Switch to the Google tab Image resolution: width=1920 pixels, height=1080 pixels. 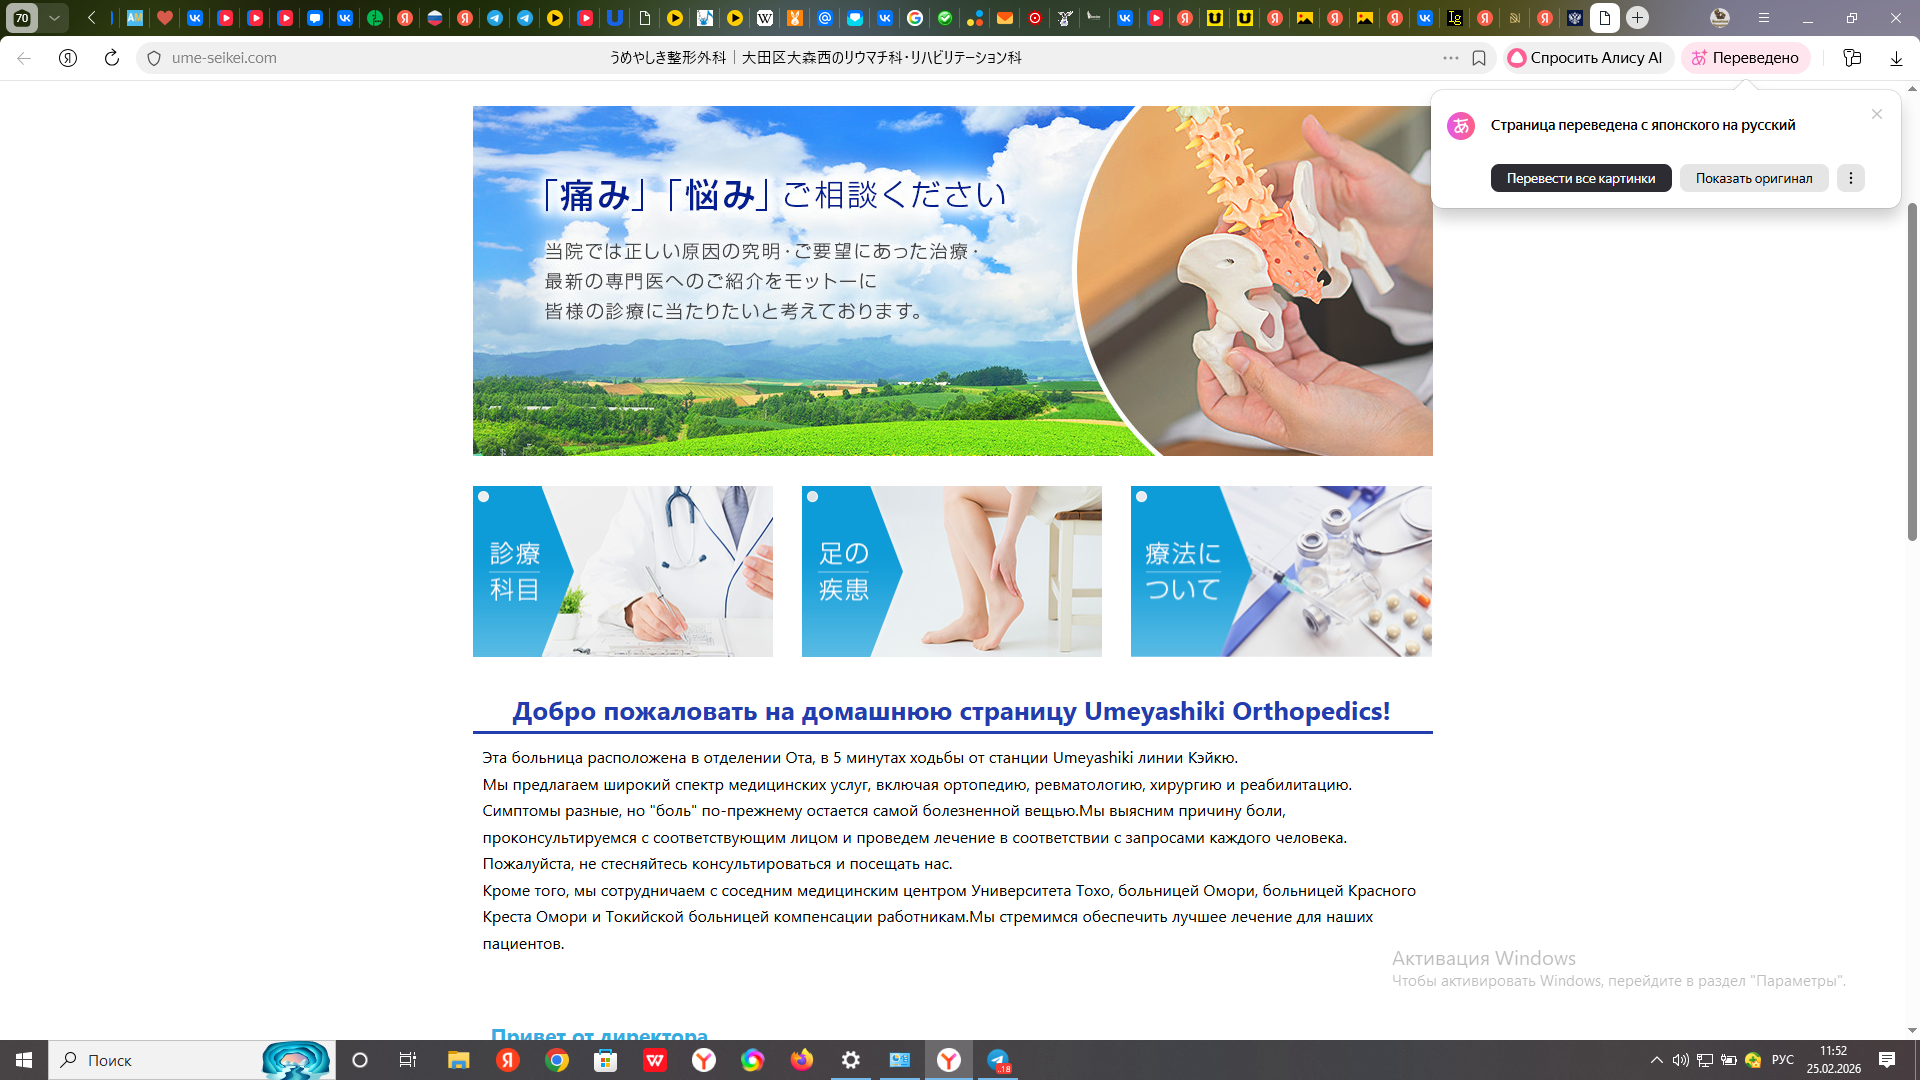[915, 18]
